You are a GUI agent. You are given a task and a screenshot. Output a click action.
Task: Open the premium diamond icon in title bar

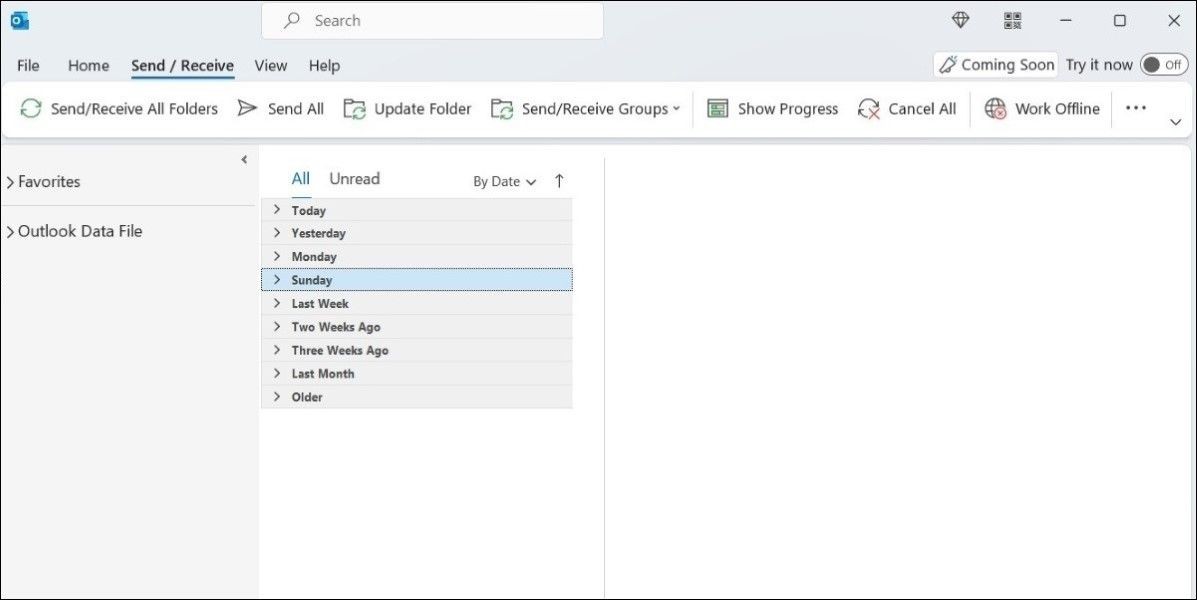960,21
